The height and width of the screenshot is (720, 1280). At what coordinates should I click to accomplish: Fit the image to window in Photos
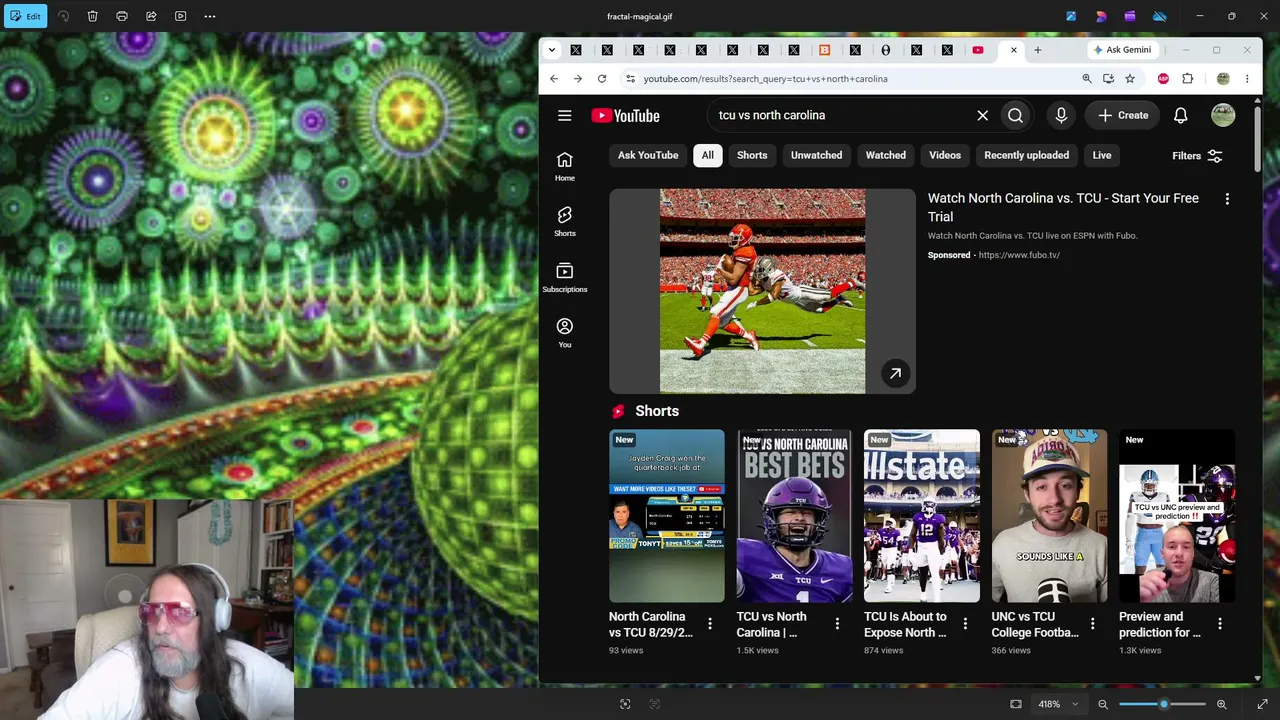pos(1016,704)
